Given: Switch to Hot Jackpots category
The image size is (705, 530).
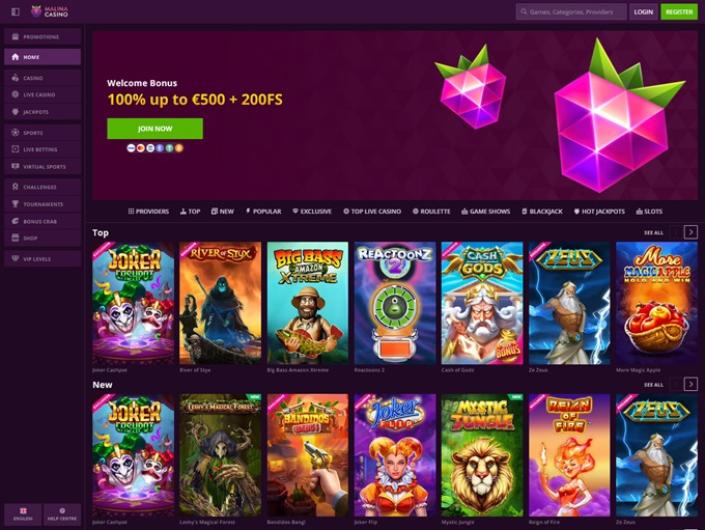Looking at the screenshot, I should [599, 211].
